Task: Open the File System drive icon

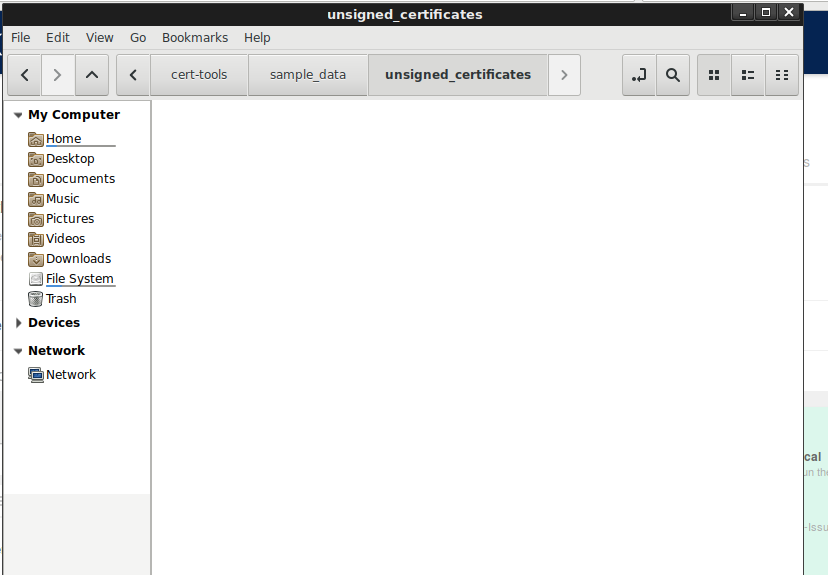Action: click(x=35, y=279)
